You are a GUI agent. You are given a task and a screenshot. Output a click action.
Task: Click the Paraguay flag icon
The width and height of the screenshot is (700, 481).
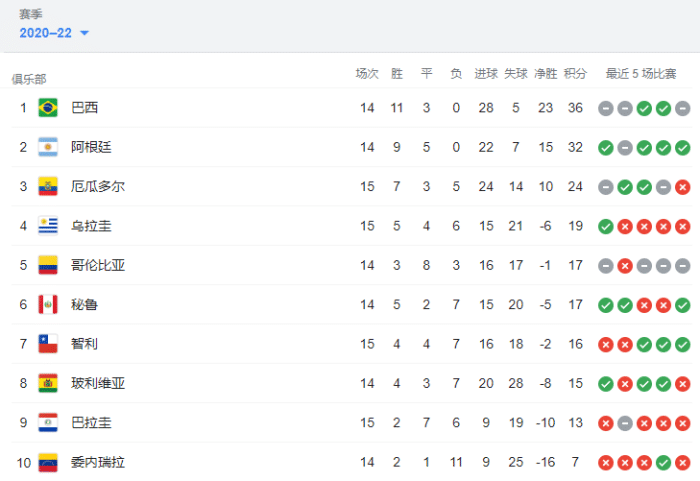[x=48, y=423]
